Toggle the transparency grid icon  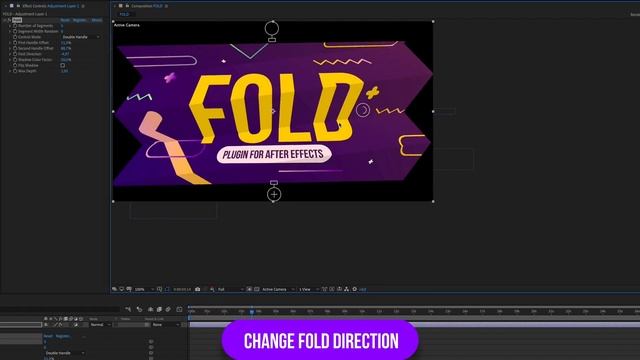[x=257, y=289]
